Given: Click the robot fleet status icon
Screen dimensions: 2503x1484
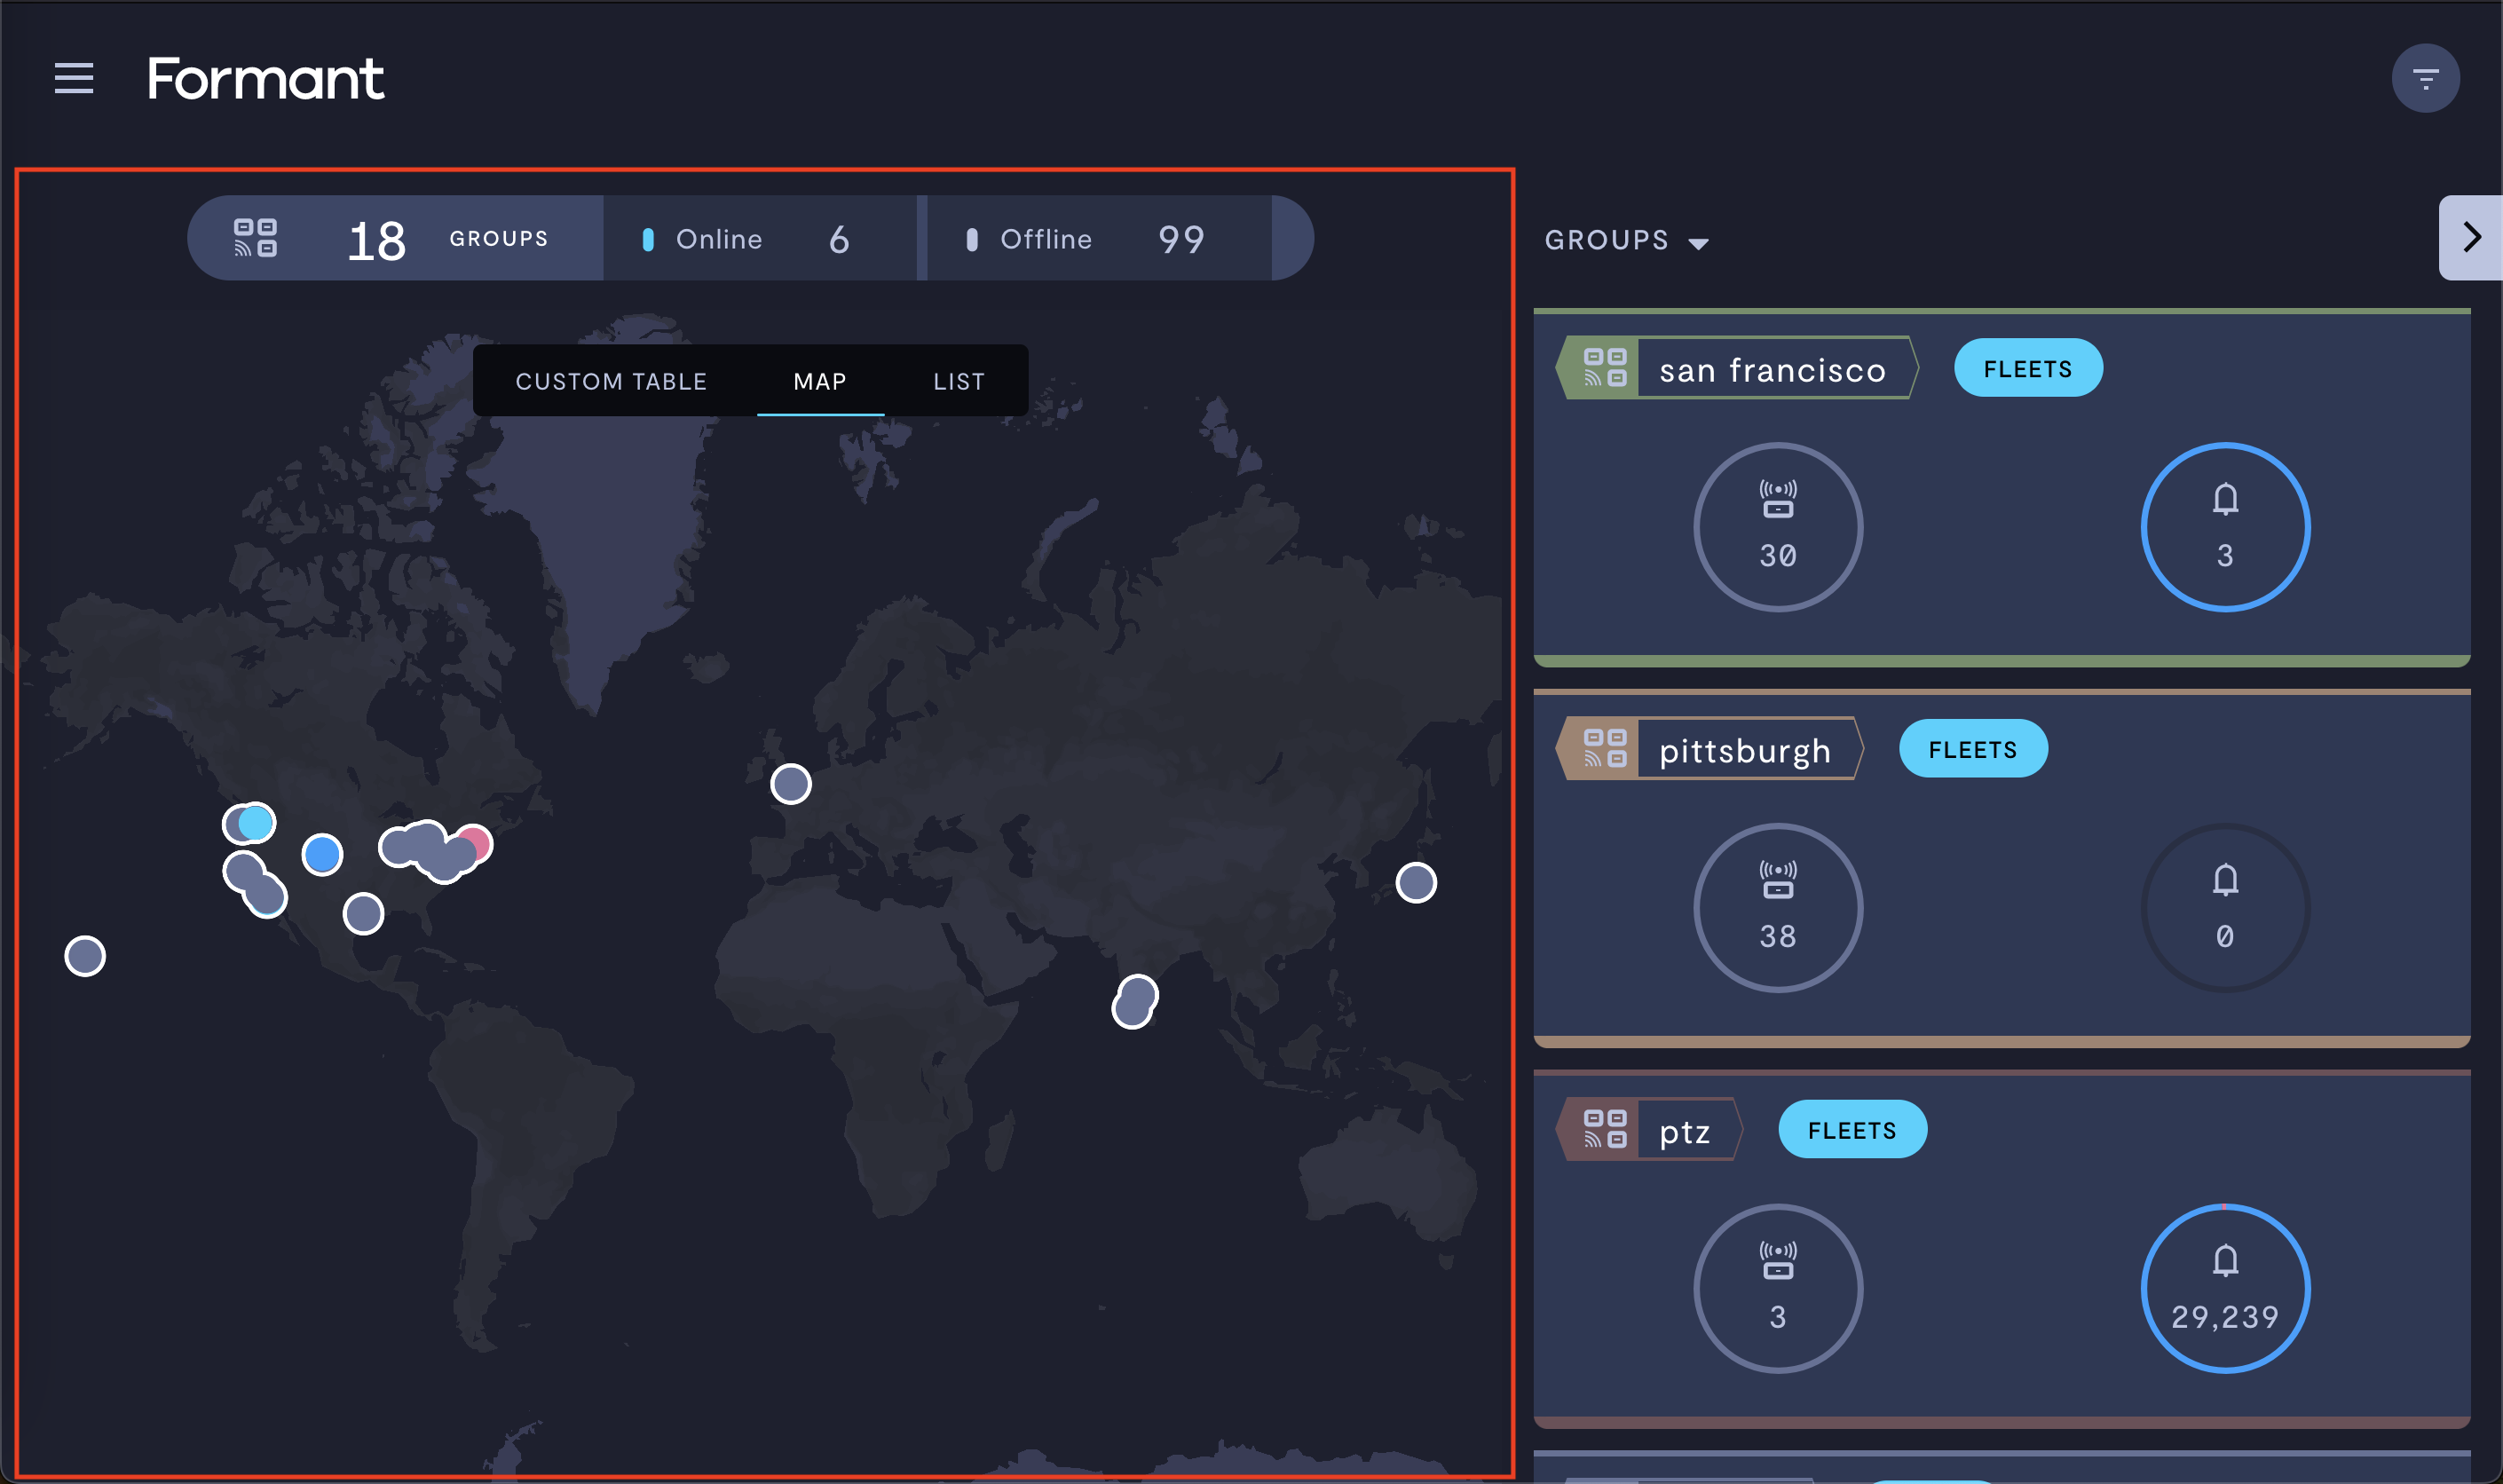Looking at the screenshot, I should [257, 237].
